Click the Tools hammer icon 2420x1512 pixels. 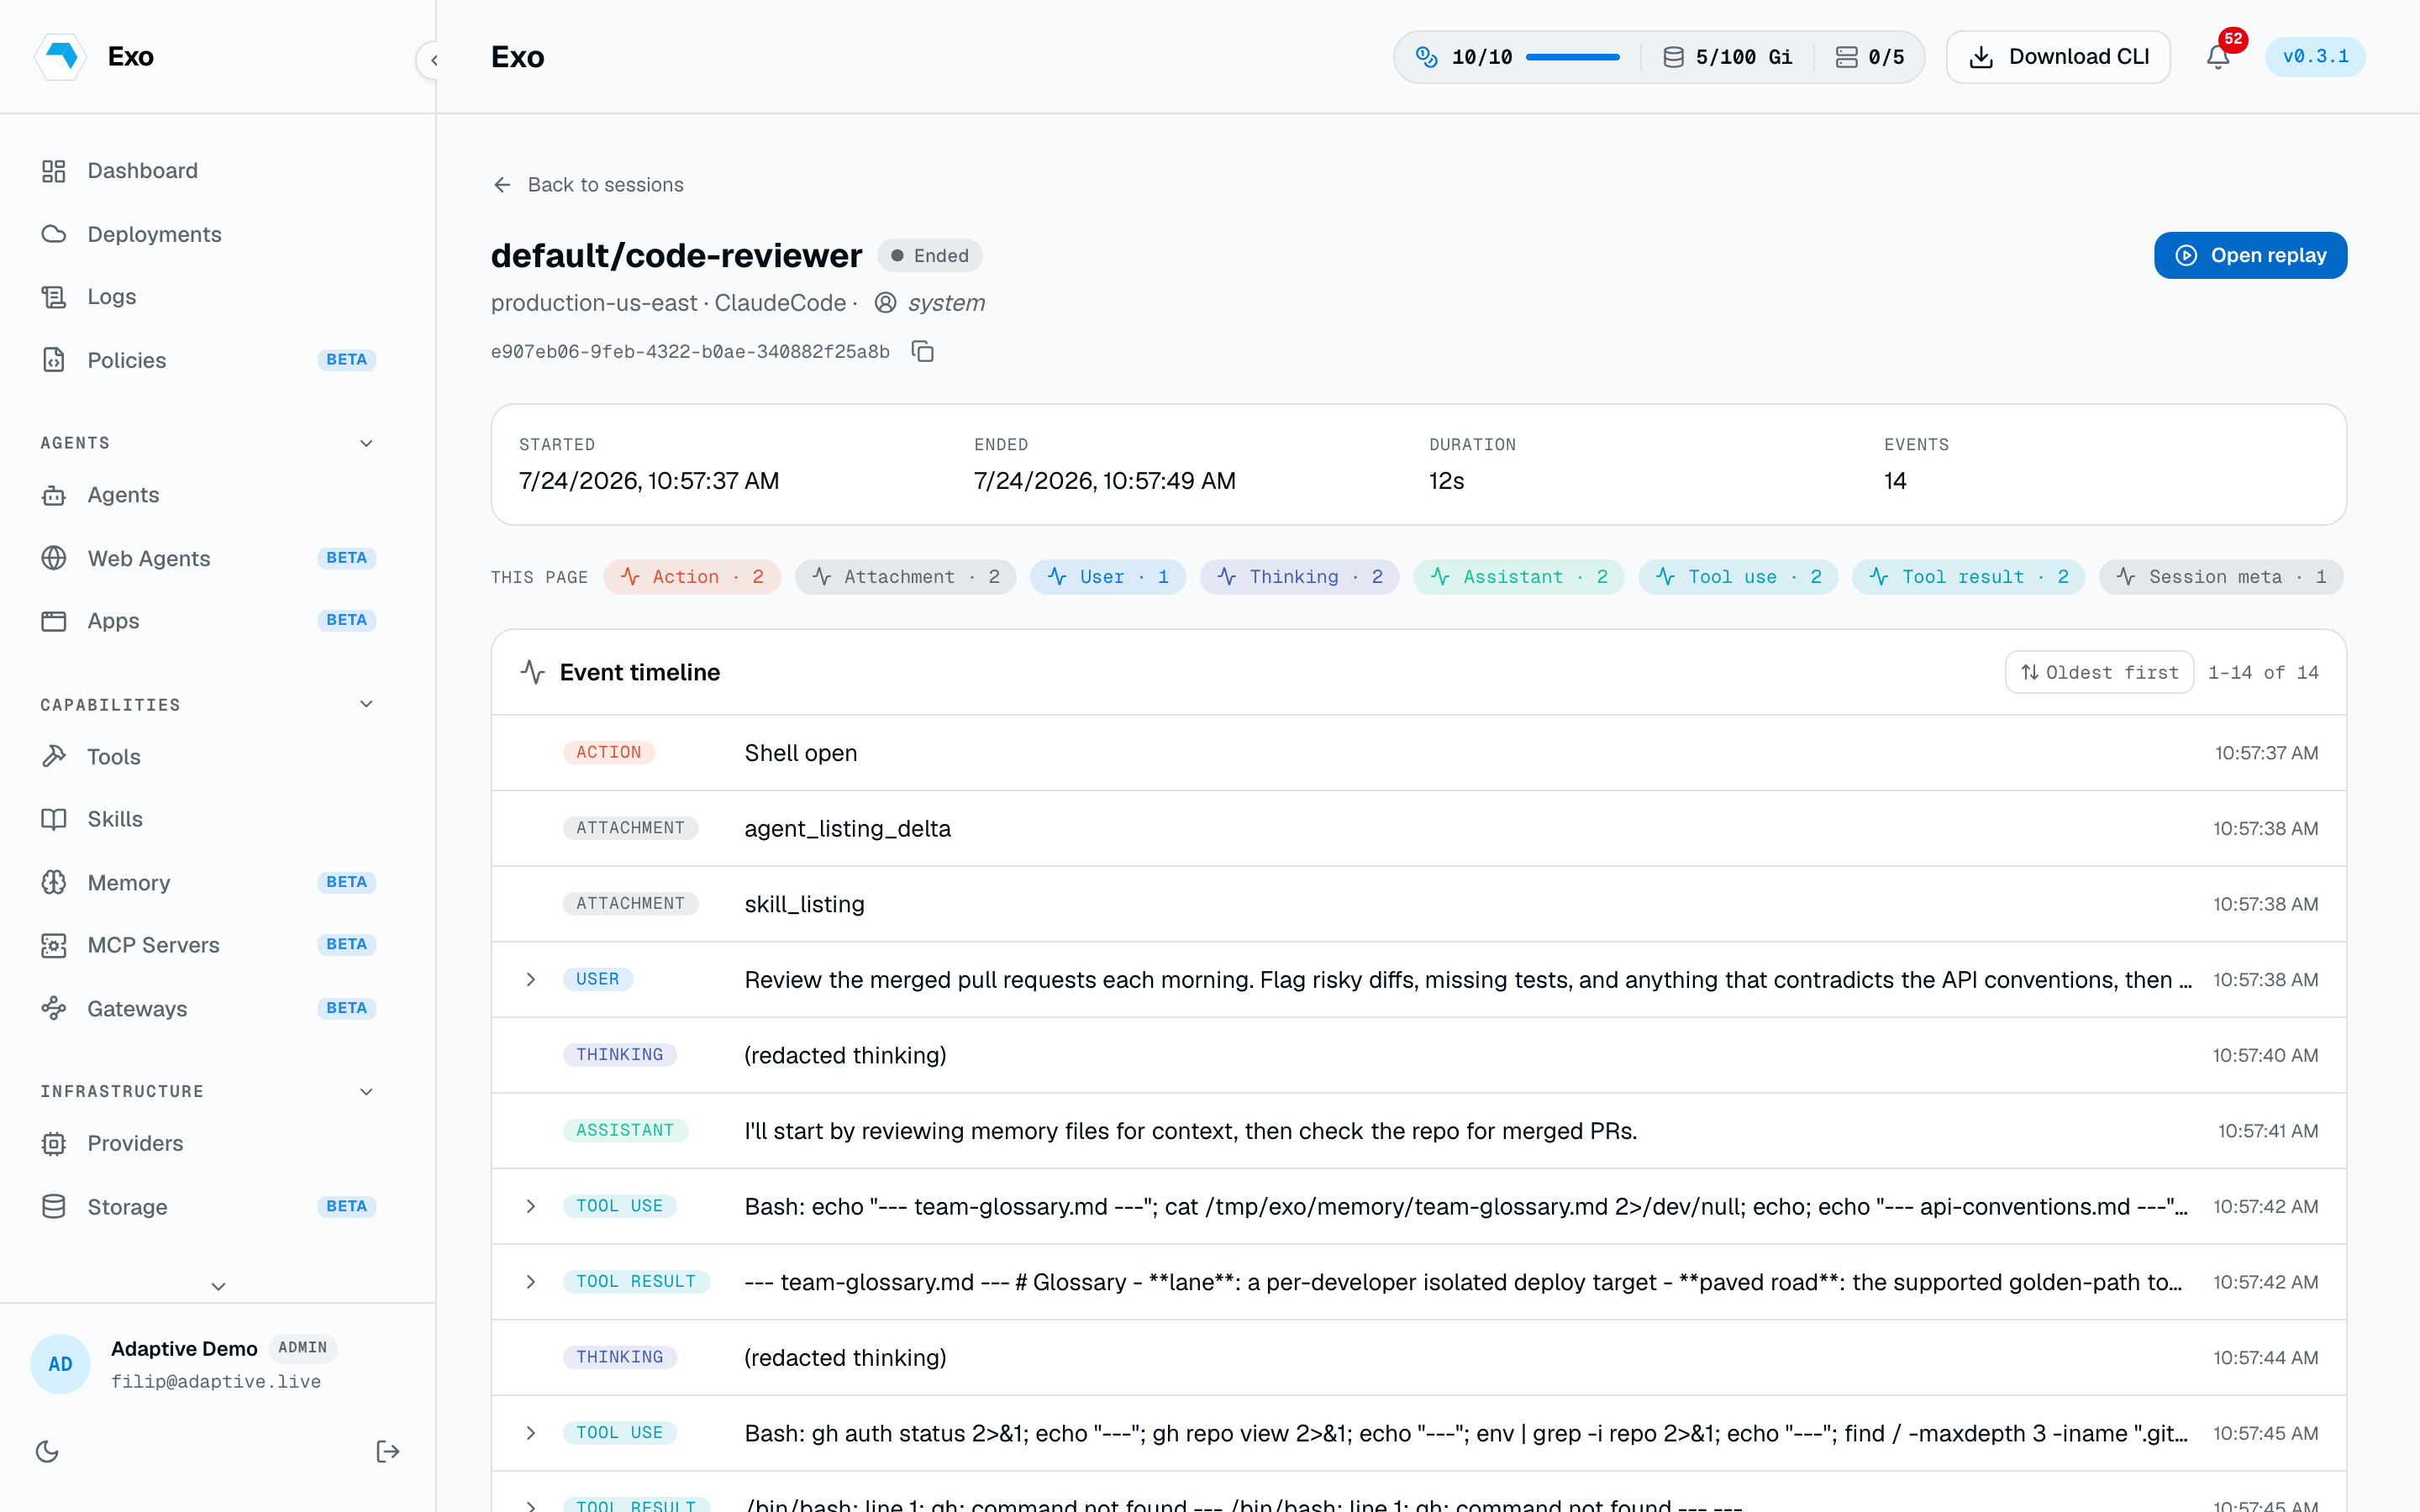(54, 756)
